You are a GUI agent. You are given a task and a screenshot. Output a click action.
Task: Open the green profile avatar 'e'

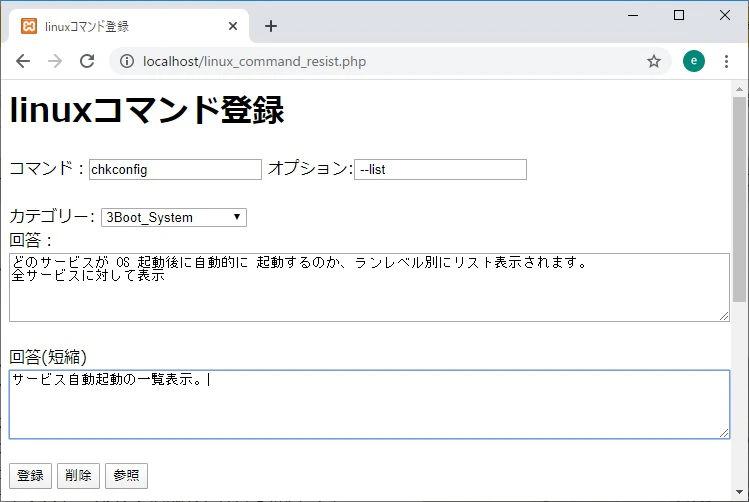[694, 61]
